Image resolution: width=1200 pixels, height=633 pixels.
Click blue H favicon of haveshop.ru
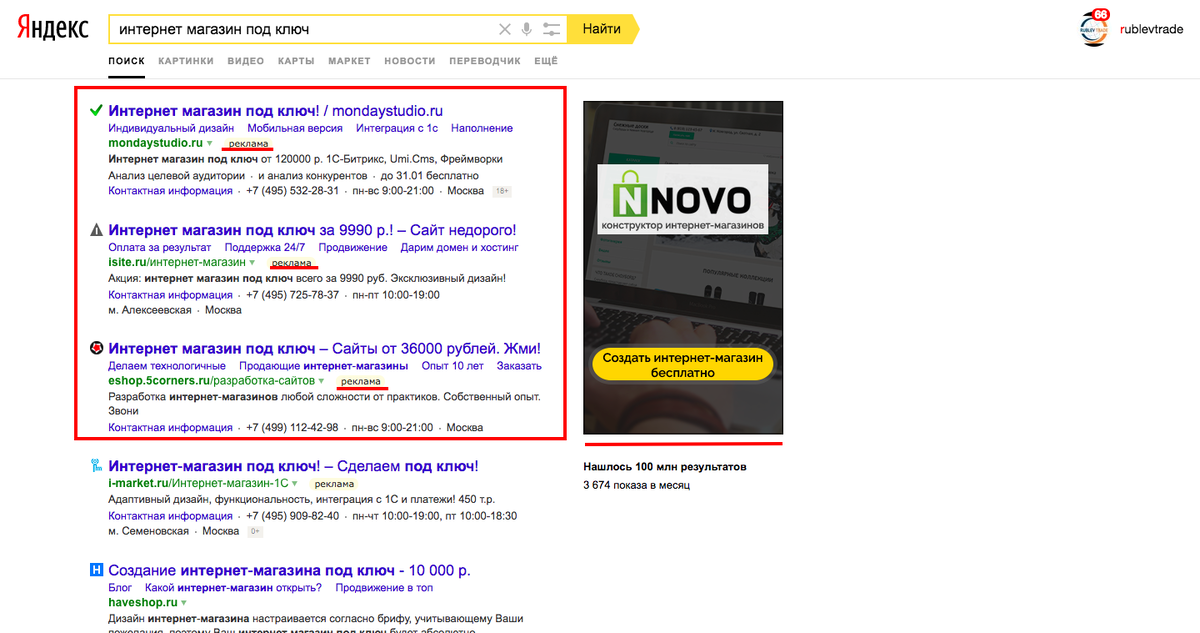96,570
